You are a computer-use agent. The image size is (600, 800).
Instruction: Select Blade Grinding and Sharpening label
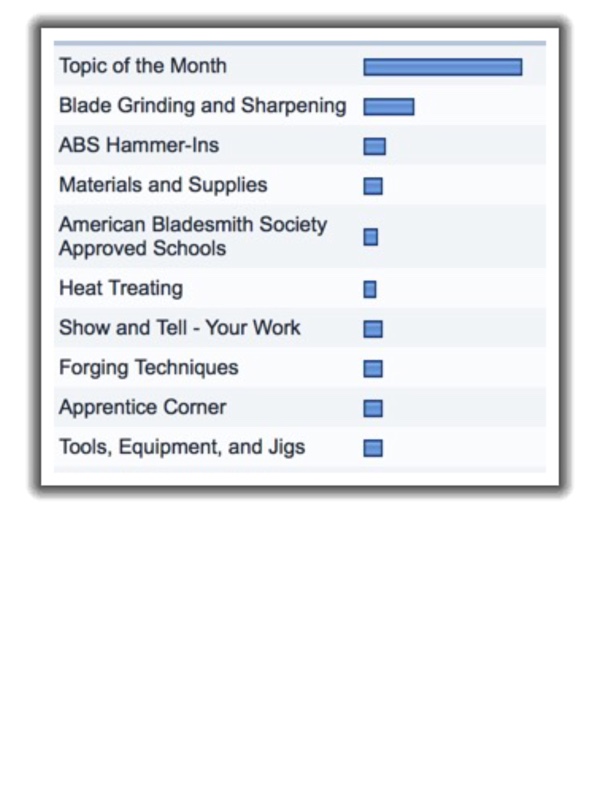point(203,106)
